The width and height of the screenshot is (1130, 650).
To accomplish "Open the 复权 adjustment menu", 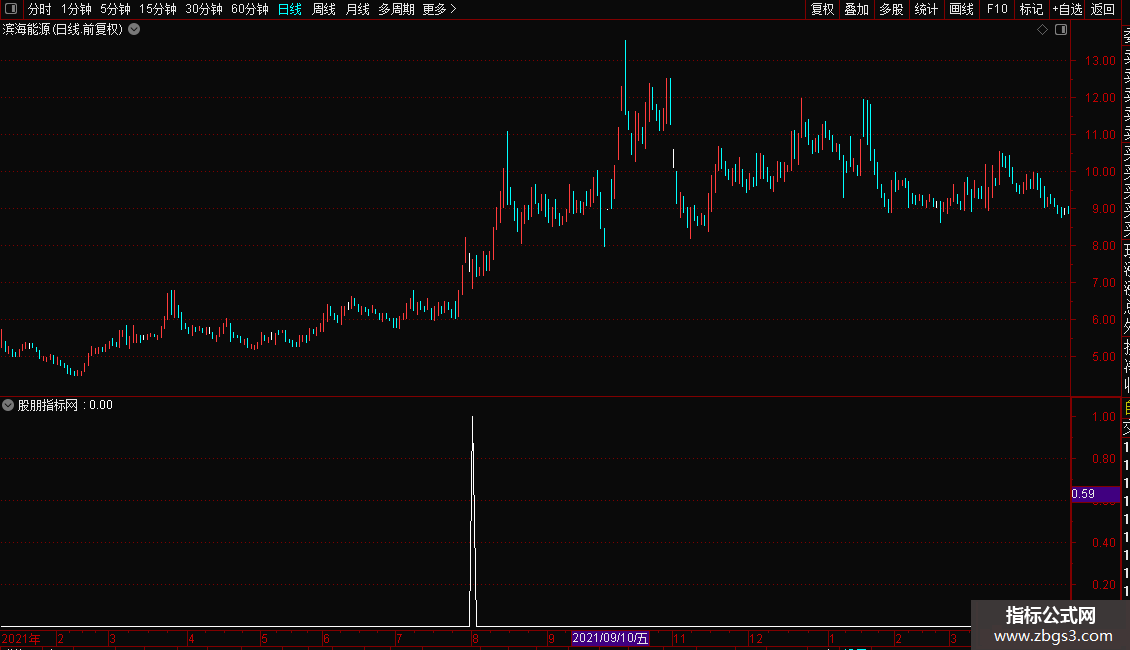I will click(x=822, y=9).
